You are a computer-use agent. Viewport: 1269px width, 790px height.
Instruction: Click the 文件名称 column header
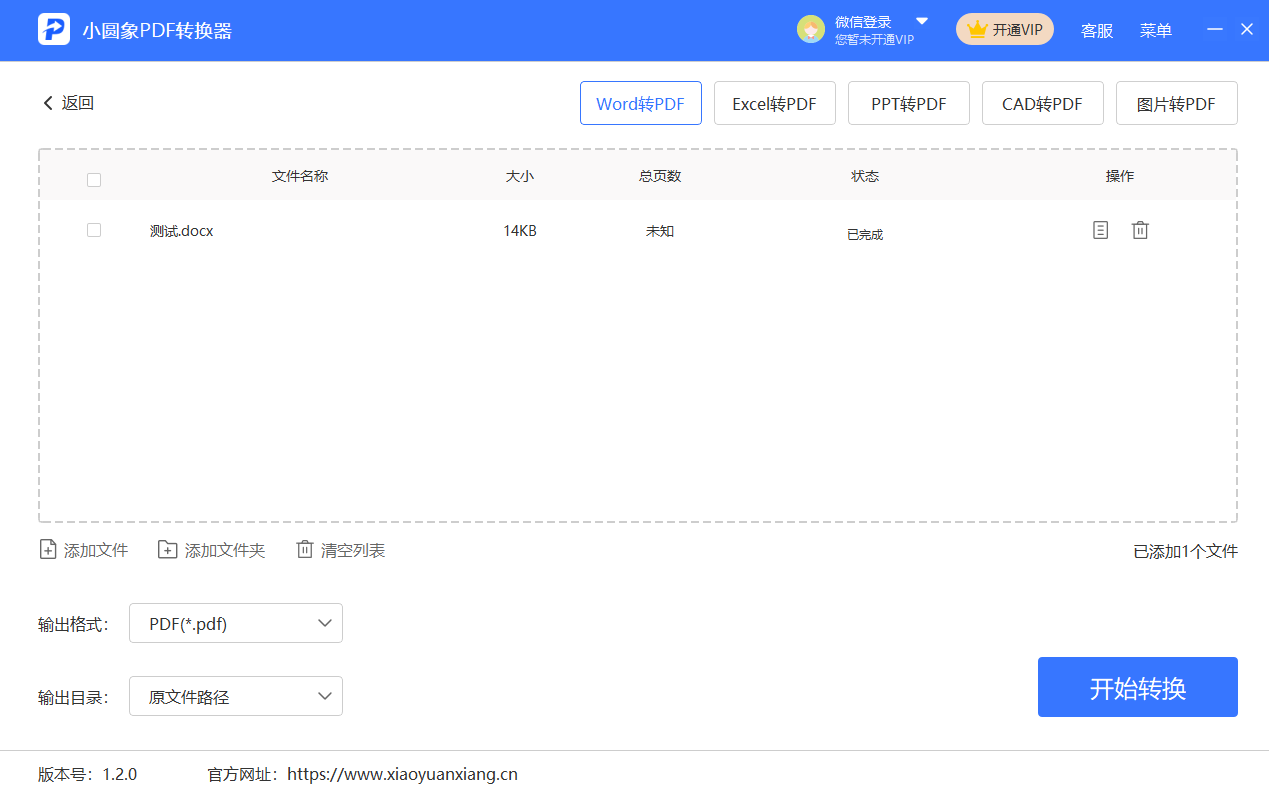(300, 176)
